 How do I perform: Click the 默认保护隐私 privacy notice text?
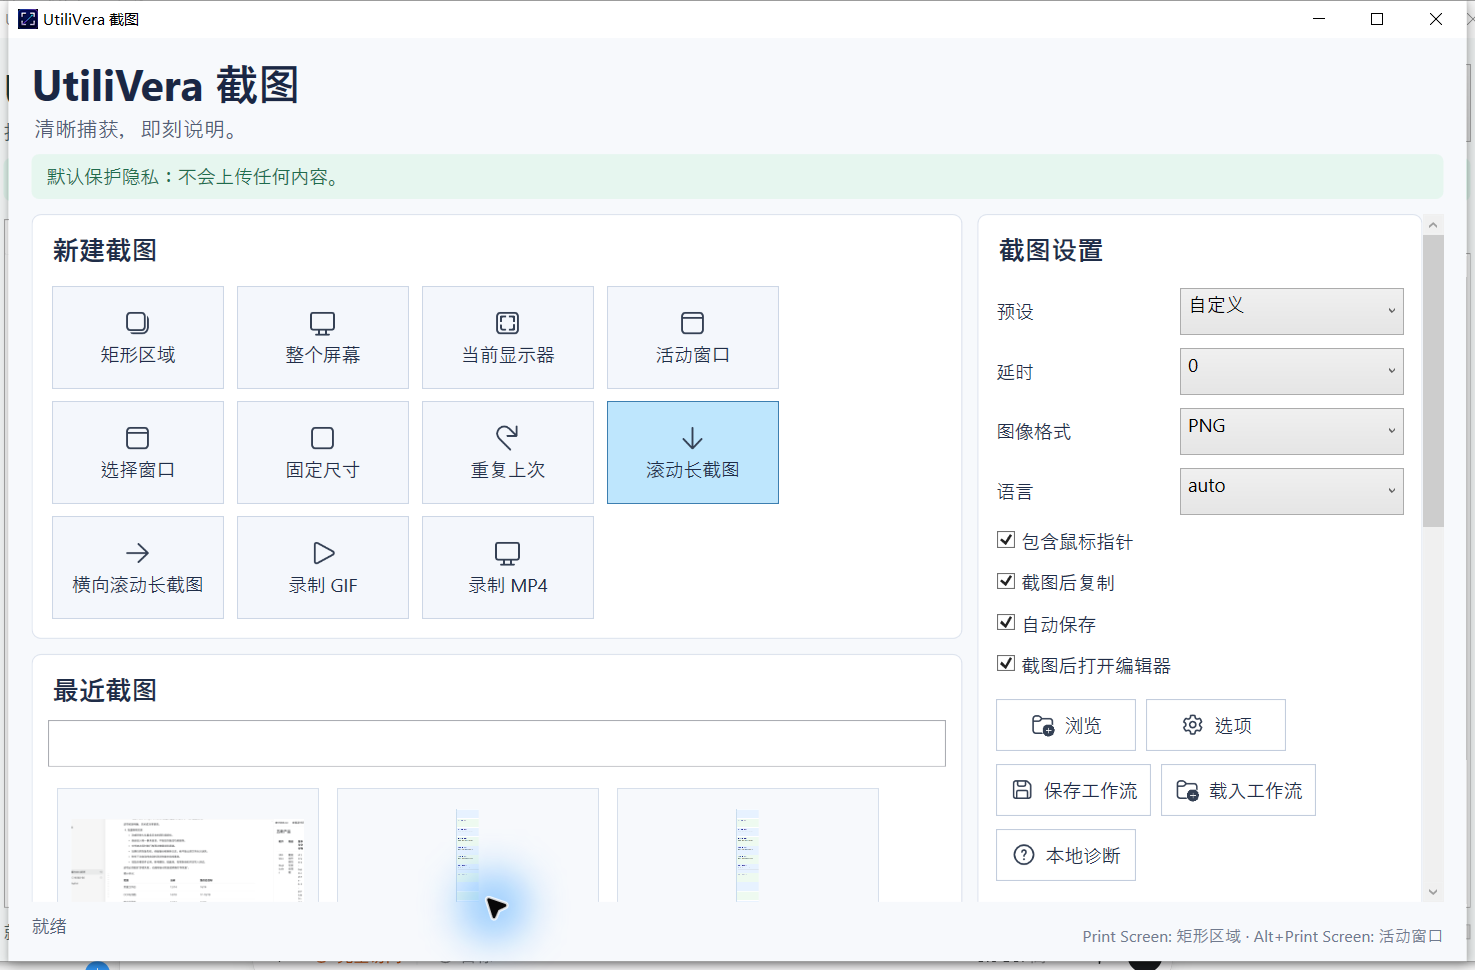point(196,177)
